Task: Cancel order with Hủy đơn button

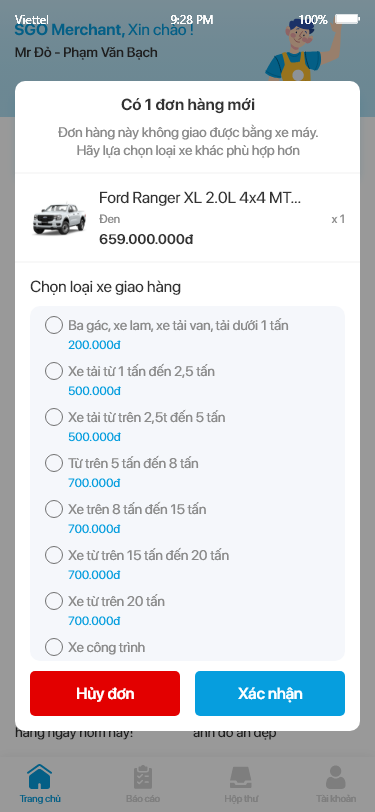Action: pos(105,693)
